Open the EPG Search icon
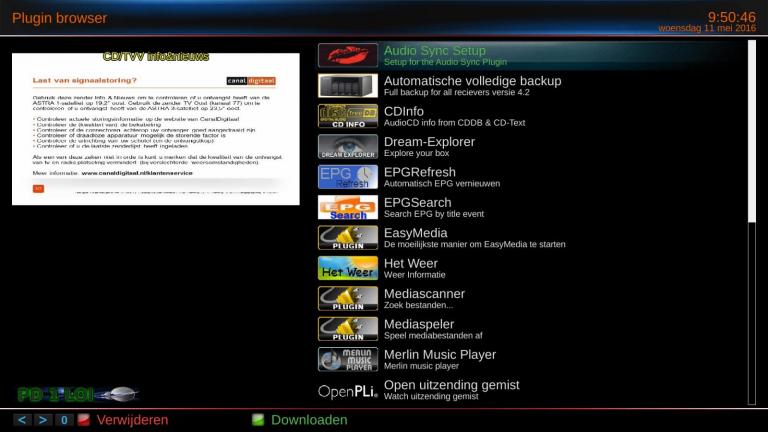The height and width of the screenshot is (432, 768). (x=347, y=208)
